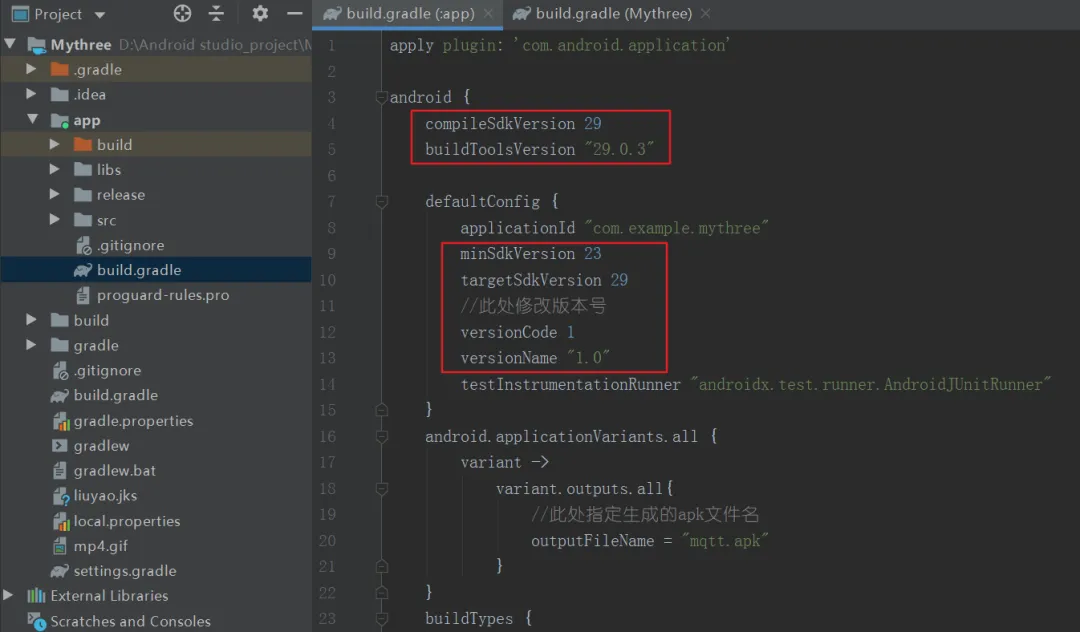Click minSdkVersion value 23
The height and width of the screenshot is (632, 1080).
point(592,253)
